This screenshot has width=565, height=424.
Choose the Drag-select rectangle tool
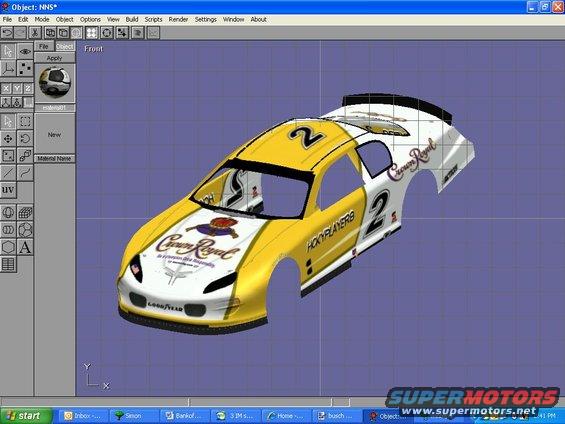[x=25, y=121]
